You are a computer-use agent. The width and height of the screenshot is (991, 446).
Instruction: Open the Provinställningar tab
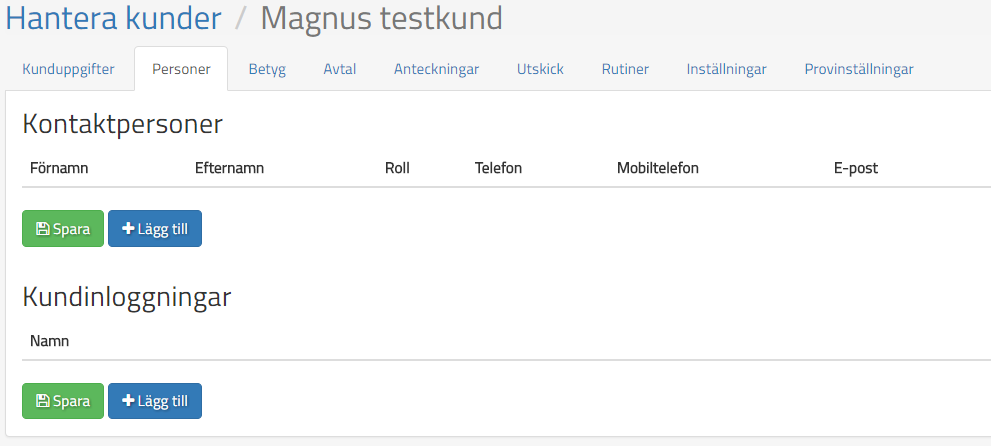pos(859,69)
